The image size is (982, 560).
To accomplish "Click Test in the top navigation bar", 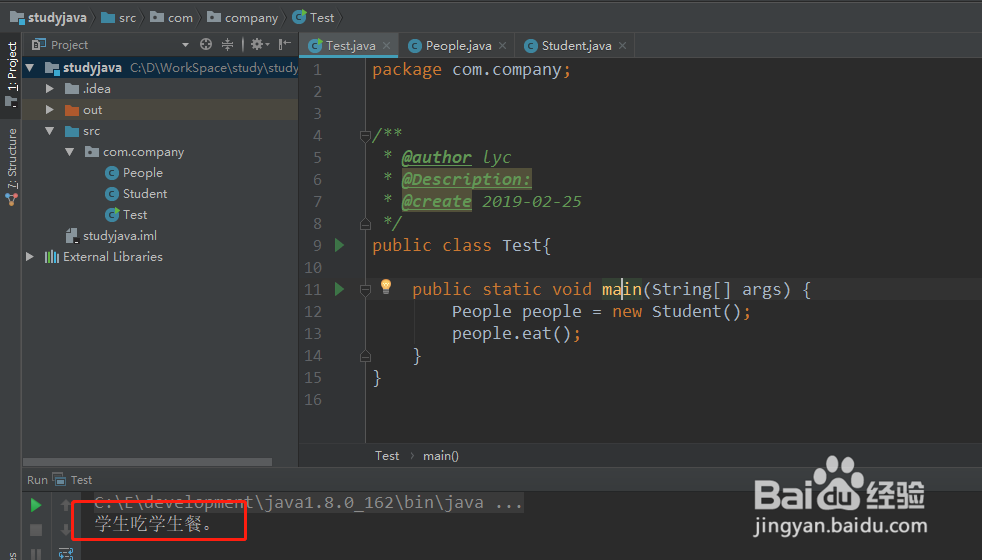I will 314,18.
